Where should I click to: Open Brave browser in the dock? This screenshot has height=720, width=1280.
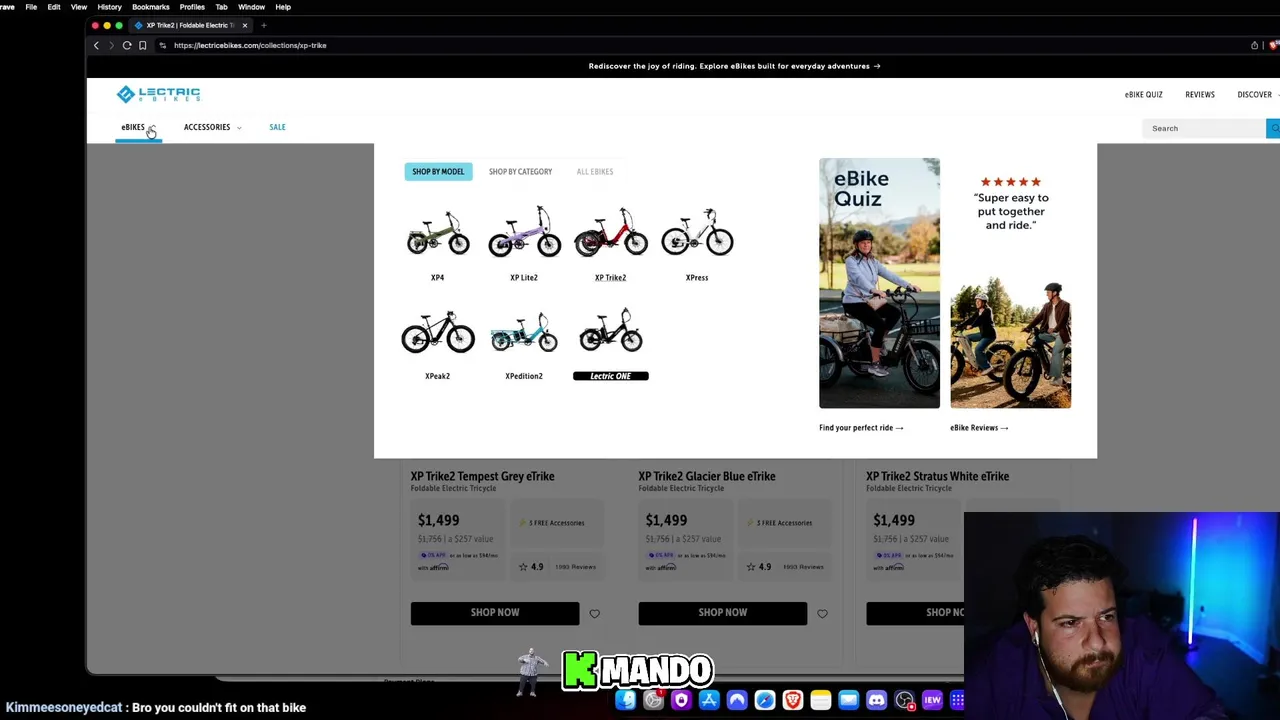click(x=793, y=700)
